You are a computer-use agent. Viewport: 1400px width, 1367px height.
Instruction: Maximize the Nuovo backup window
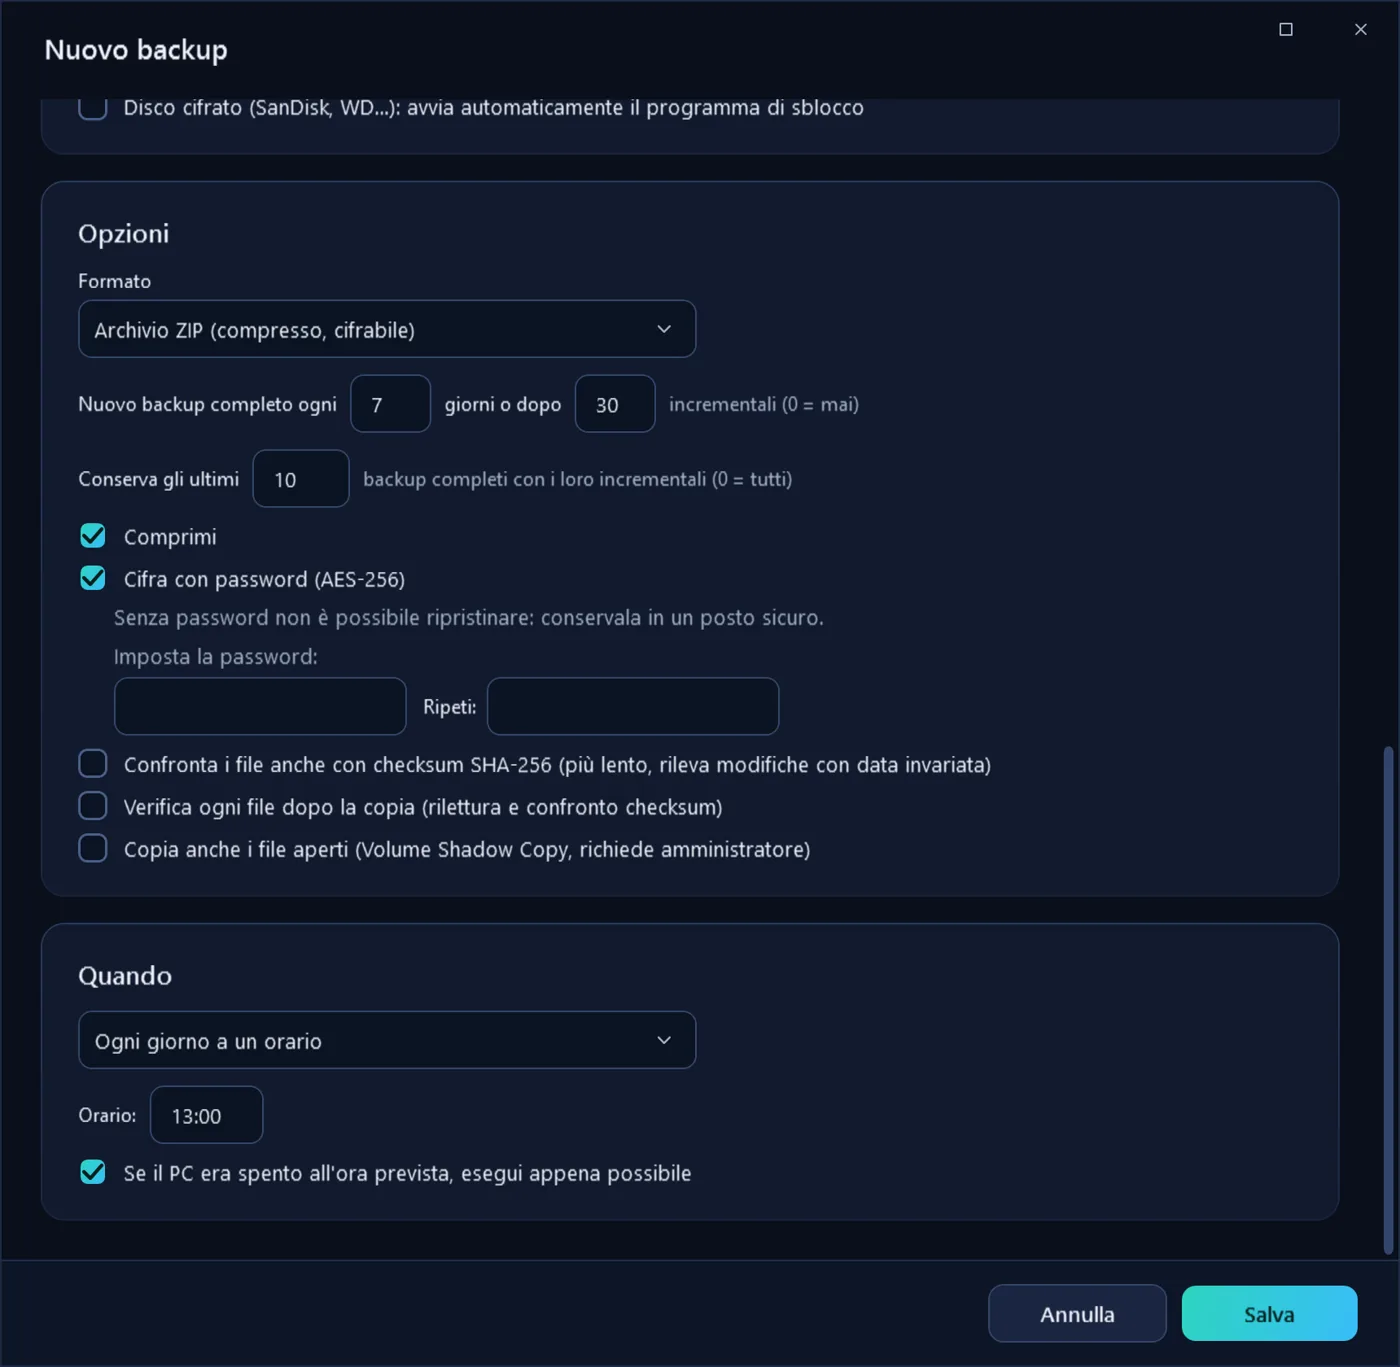pos(1286,29)
